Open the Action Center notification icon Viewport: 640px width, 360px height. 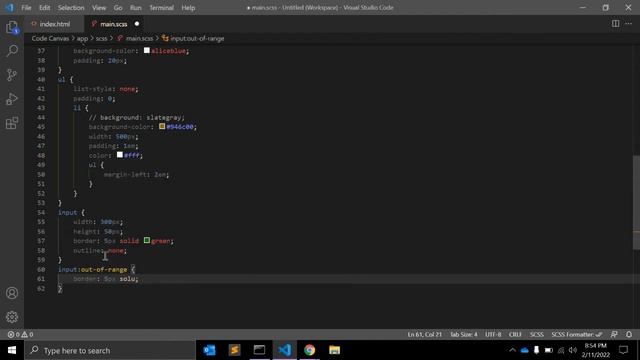pyautogui.click(x=623, y=350)
